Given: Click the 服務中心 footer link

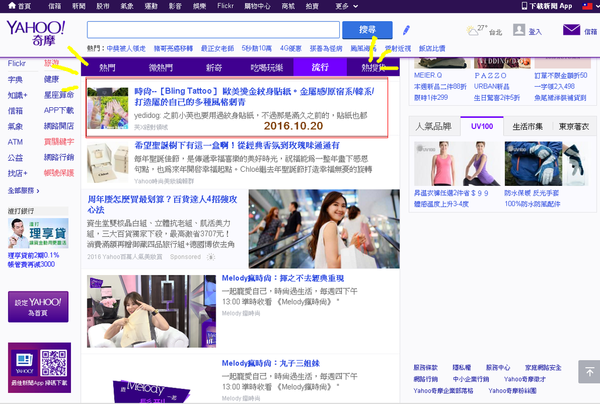Looking at the screenshot, I should pyautogui.click(x=498, y=368).
